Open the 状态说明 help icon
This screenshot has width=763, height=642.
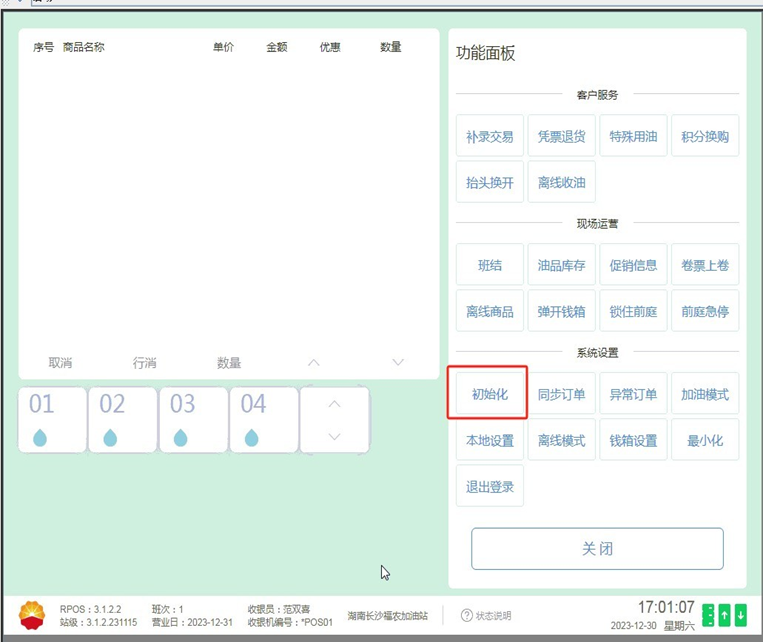[x=467, y=615]
